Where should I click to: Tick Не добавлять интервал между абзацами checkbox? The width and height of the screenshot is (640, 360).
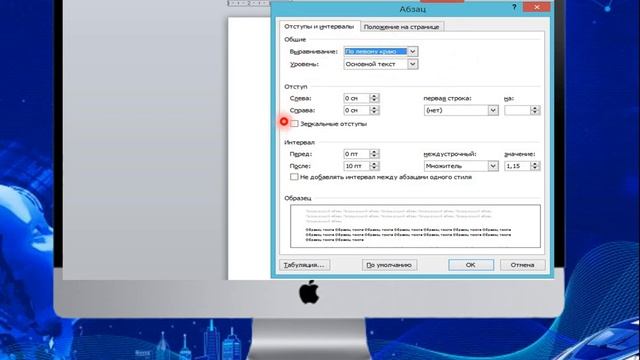(x=294, y=177)
